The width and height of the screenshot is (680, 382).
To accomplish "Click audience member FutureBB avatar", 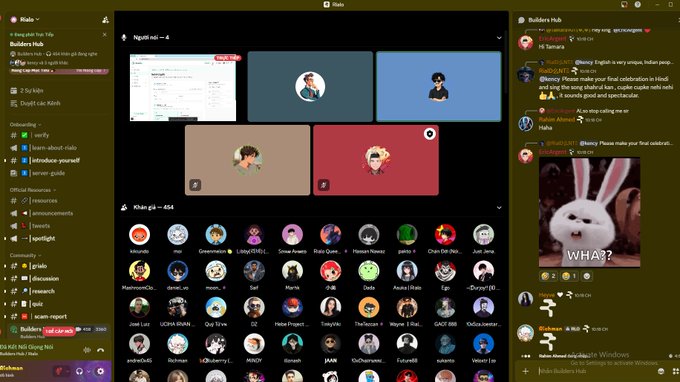I will (x=407, y=344).
